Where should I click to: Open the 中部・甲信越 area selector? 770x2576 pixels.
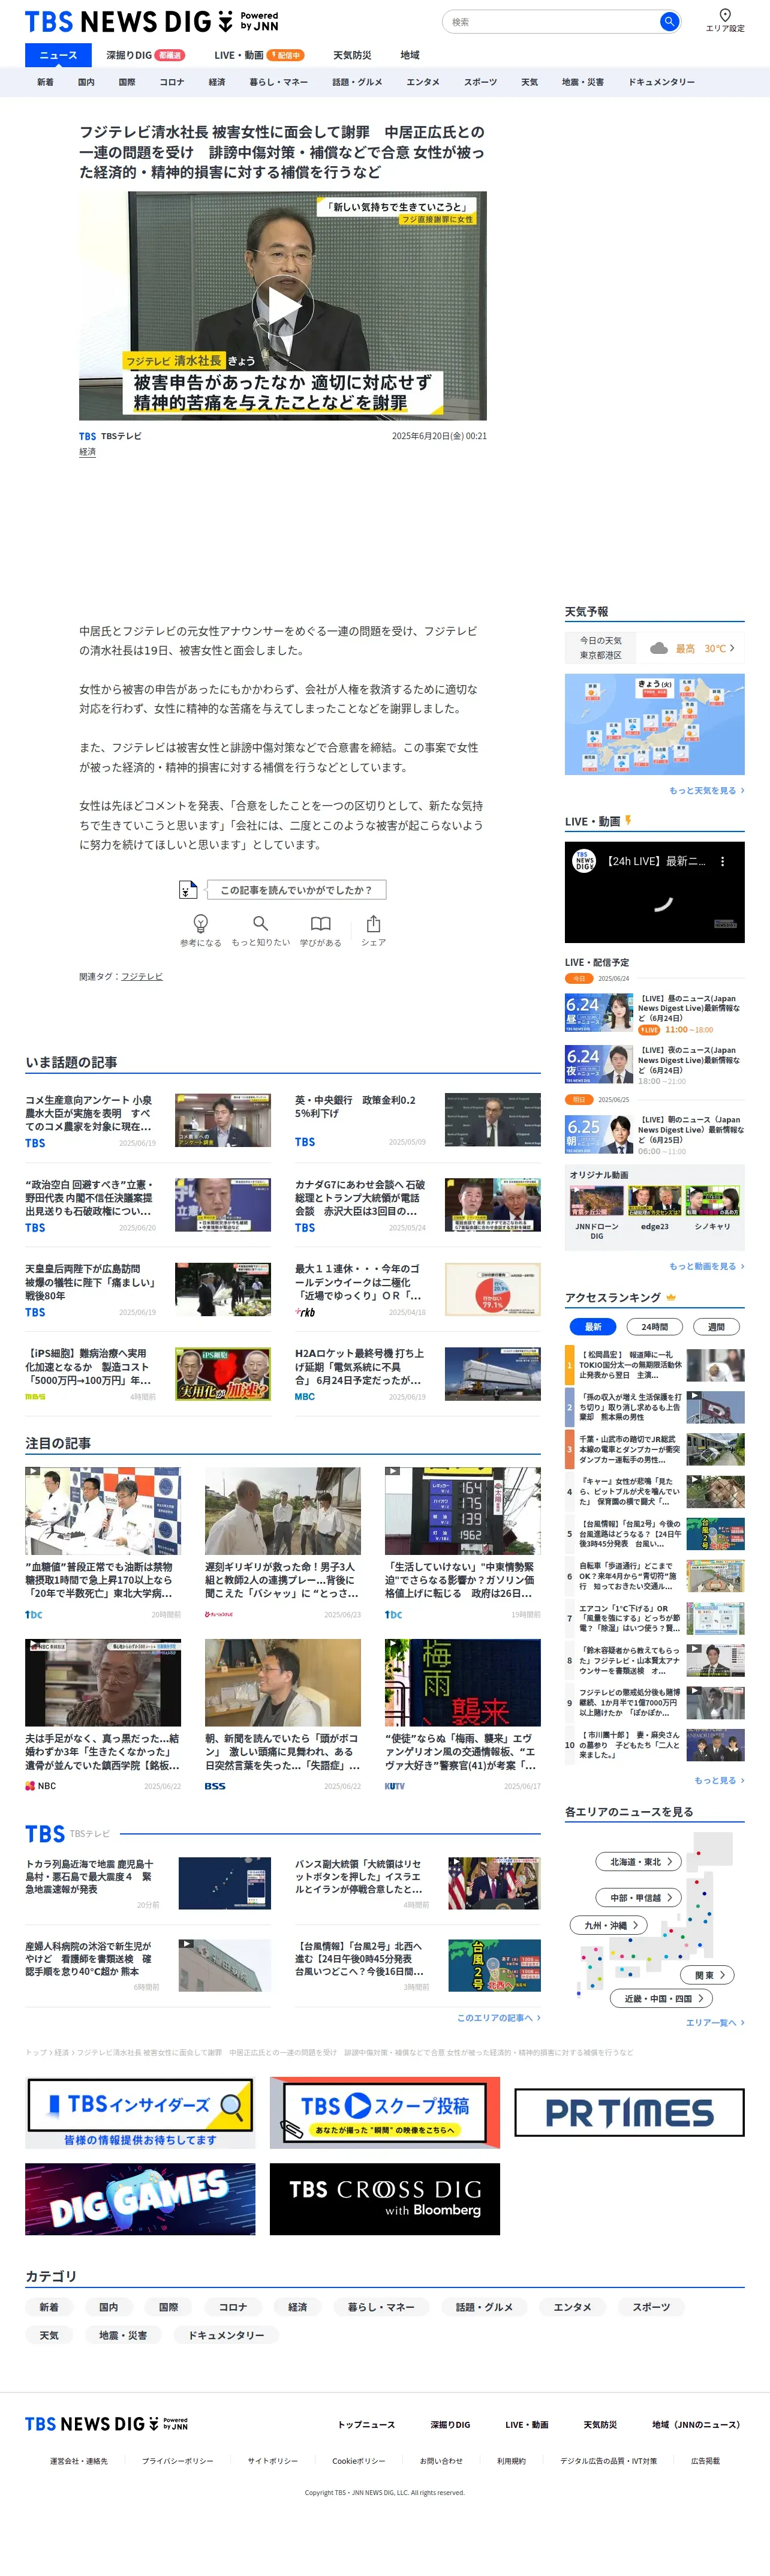point(640,1897)
